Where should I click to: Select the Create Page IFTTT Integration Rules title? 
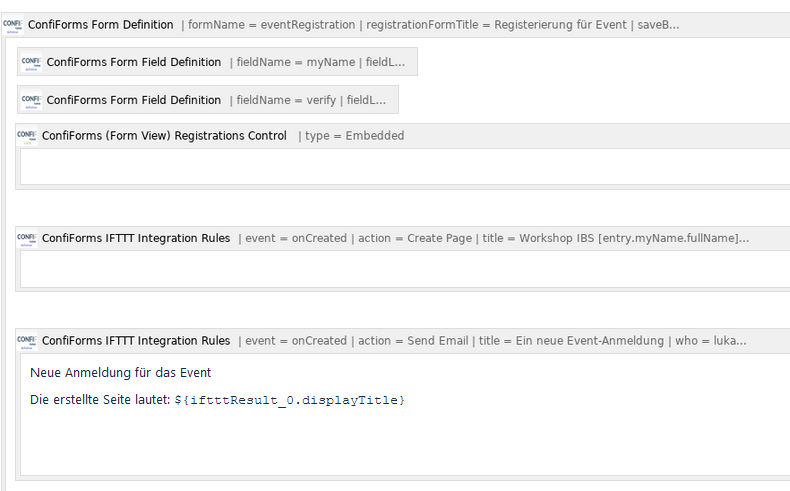point(136,238)
